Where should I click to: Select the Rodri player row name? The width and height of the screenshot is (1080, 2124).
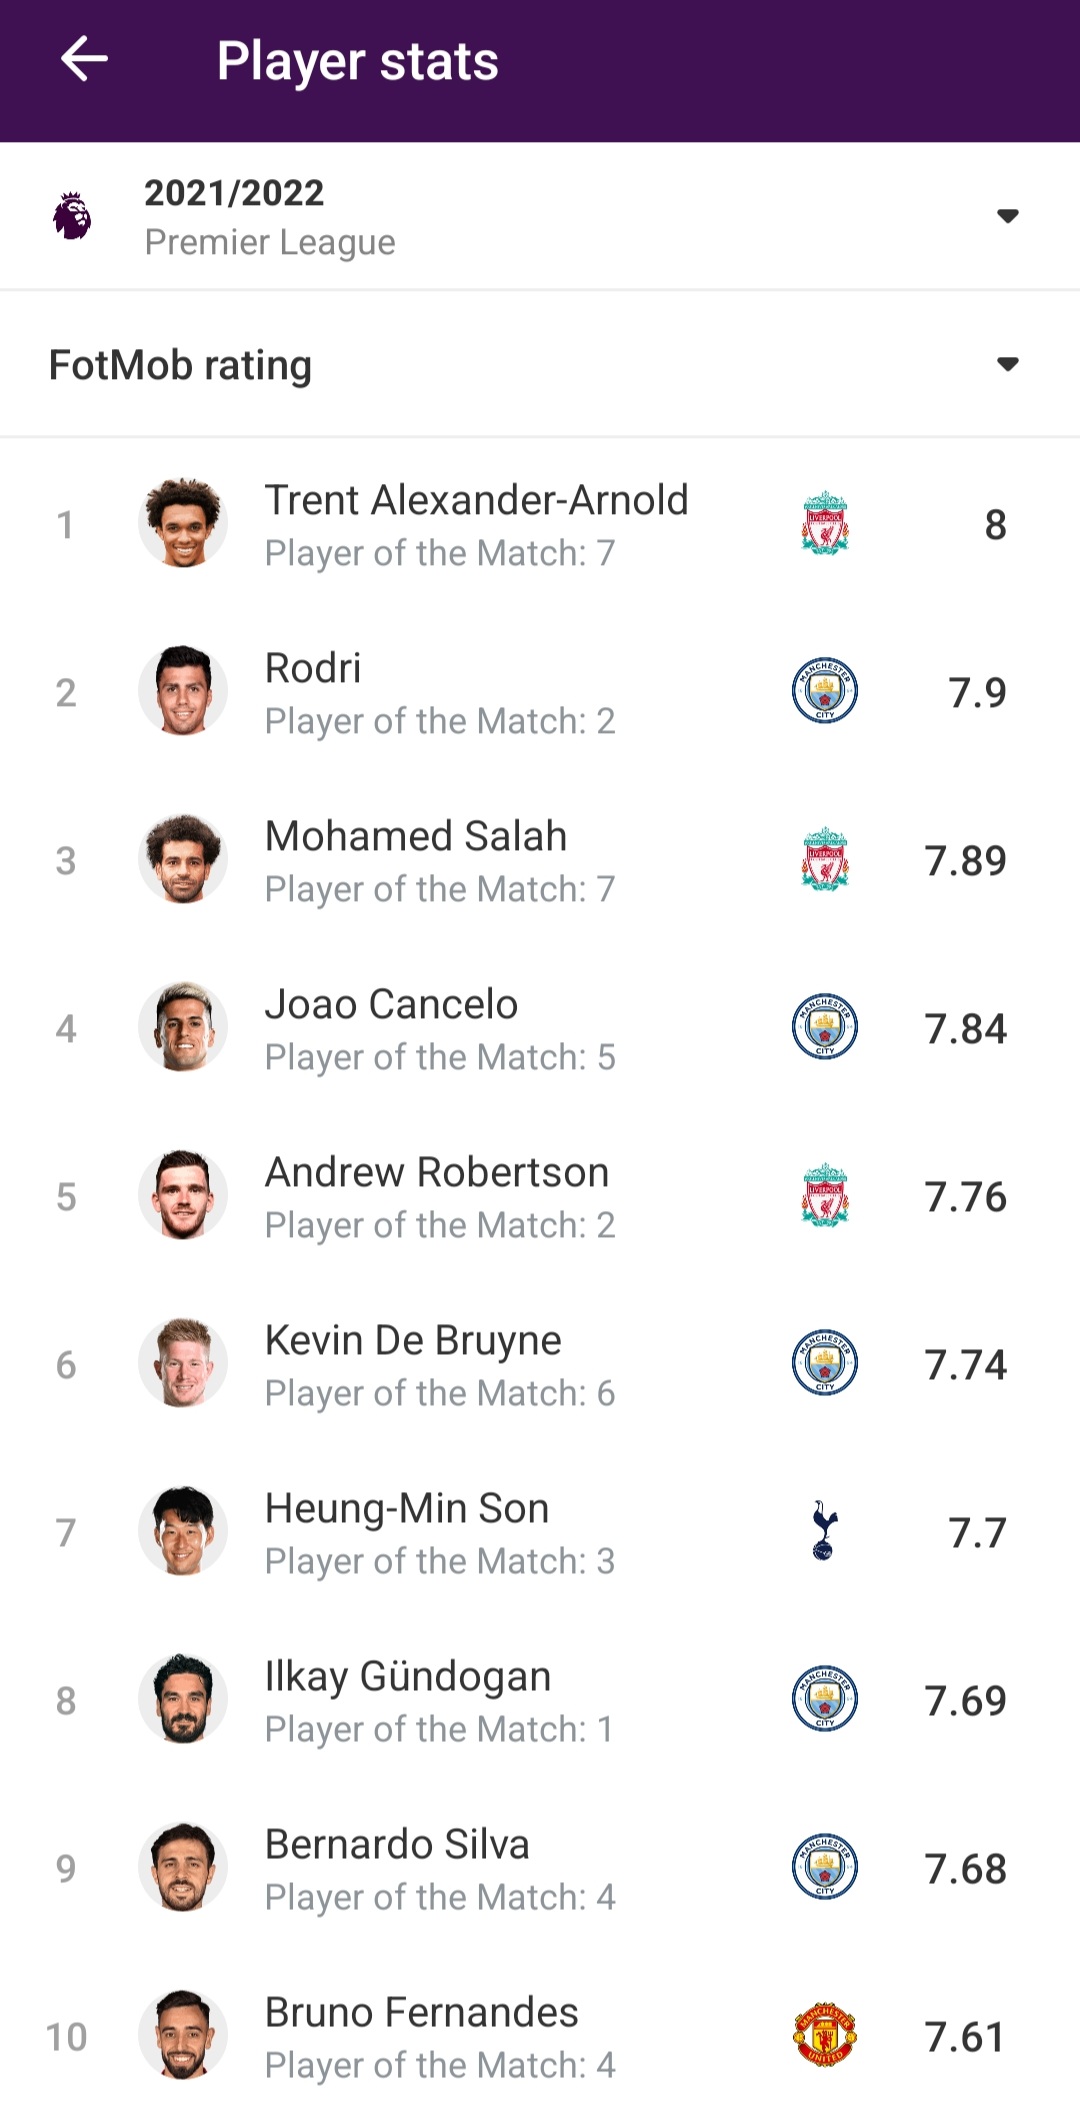point(313,668)
